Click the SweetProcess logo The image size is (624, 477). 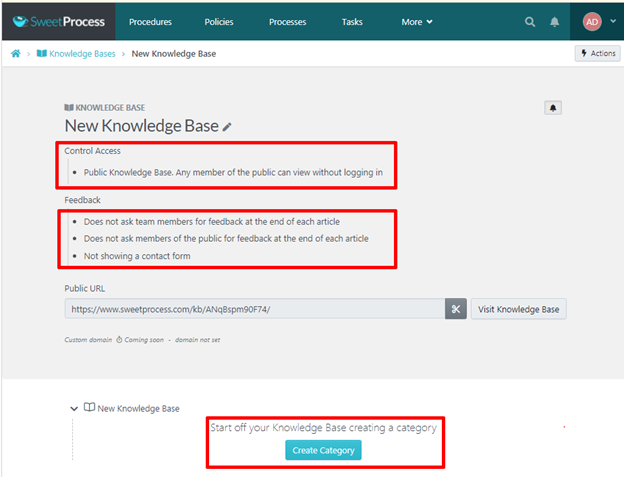(58, 21)
